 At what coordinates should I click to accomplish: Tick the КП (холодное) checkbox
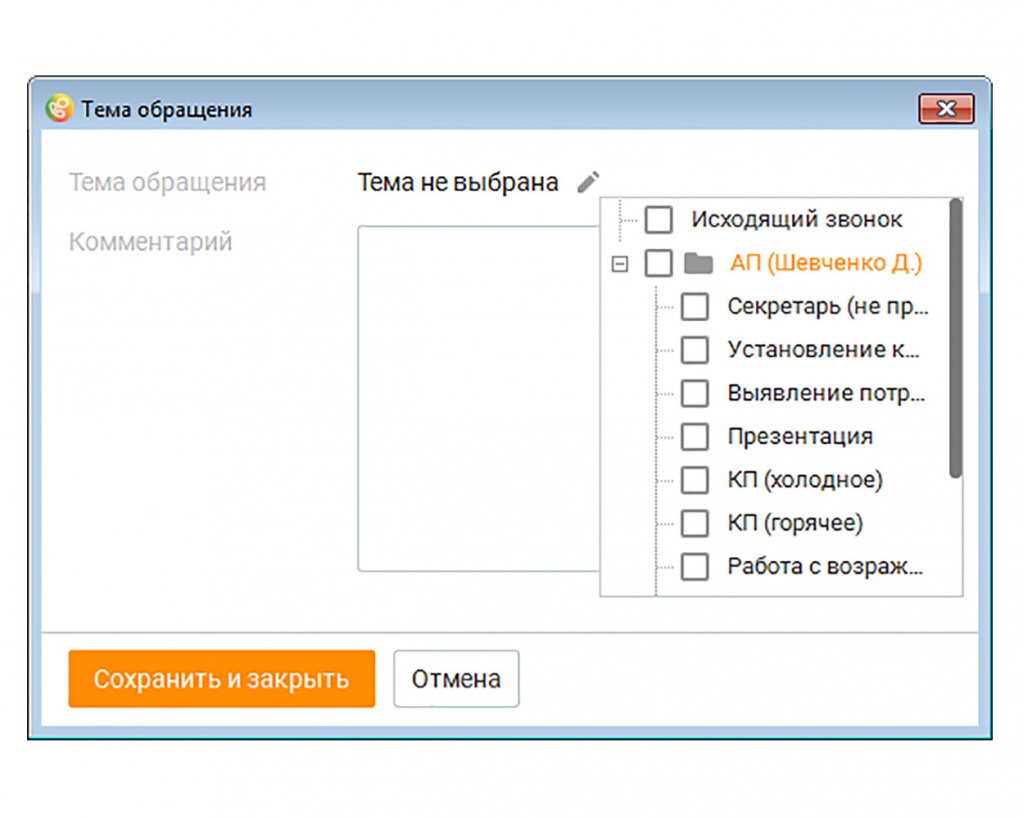tap(694, 480)
